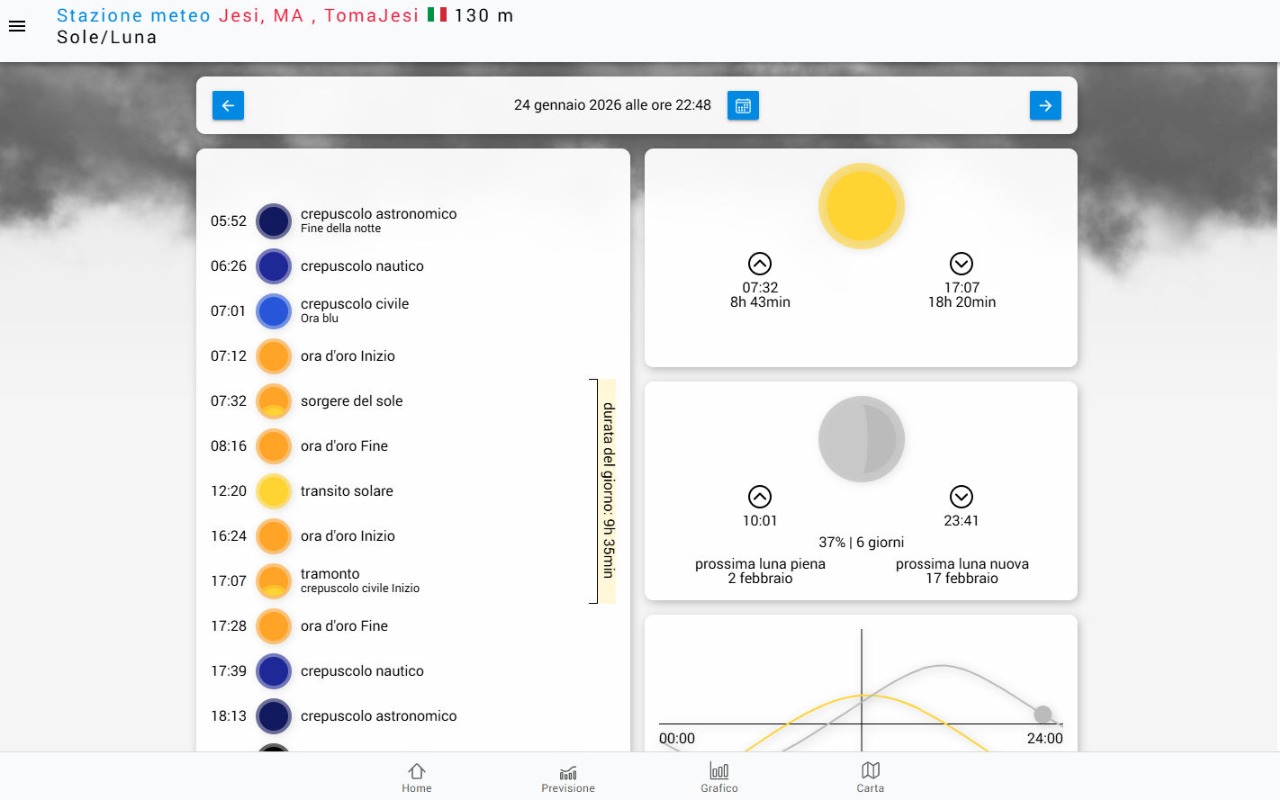Click the moonset down-arrow icon at 23:41
The image size is (1280, 800).
(961, 497)
